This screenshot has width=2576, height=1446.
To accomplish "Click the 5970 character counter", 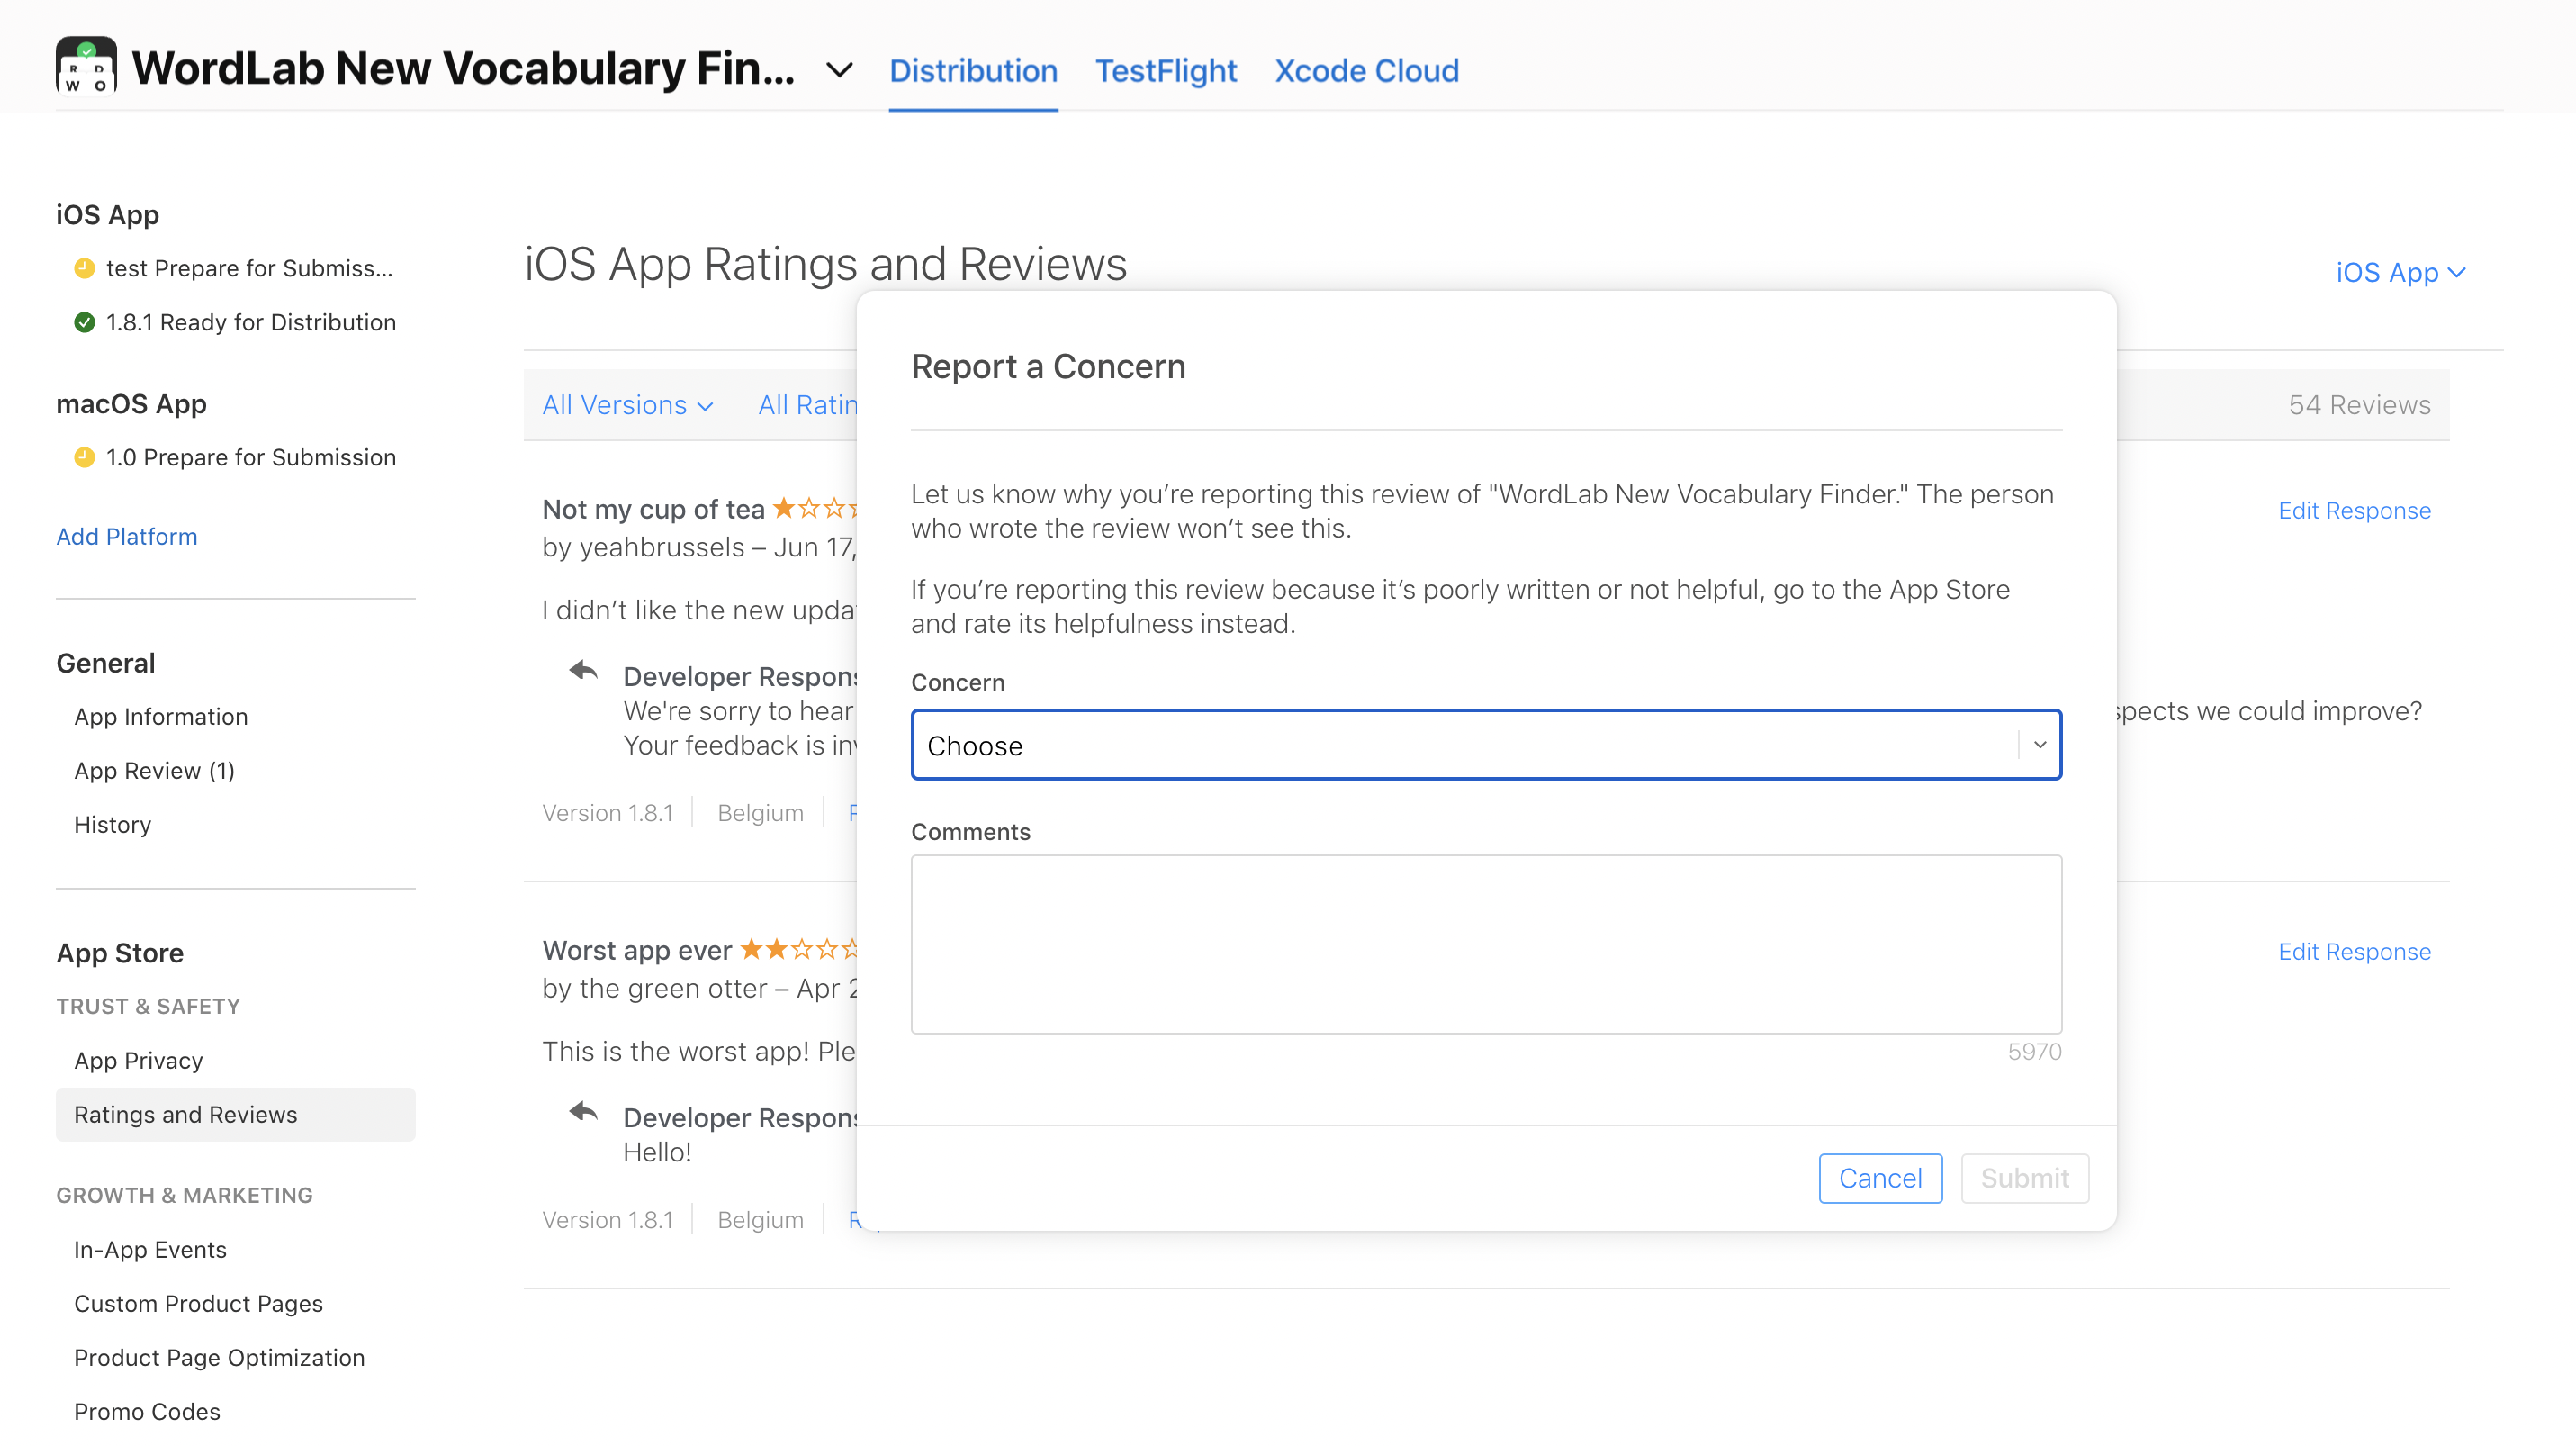I will pos(2034,1051).
